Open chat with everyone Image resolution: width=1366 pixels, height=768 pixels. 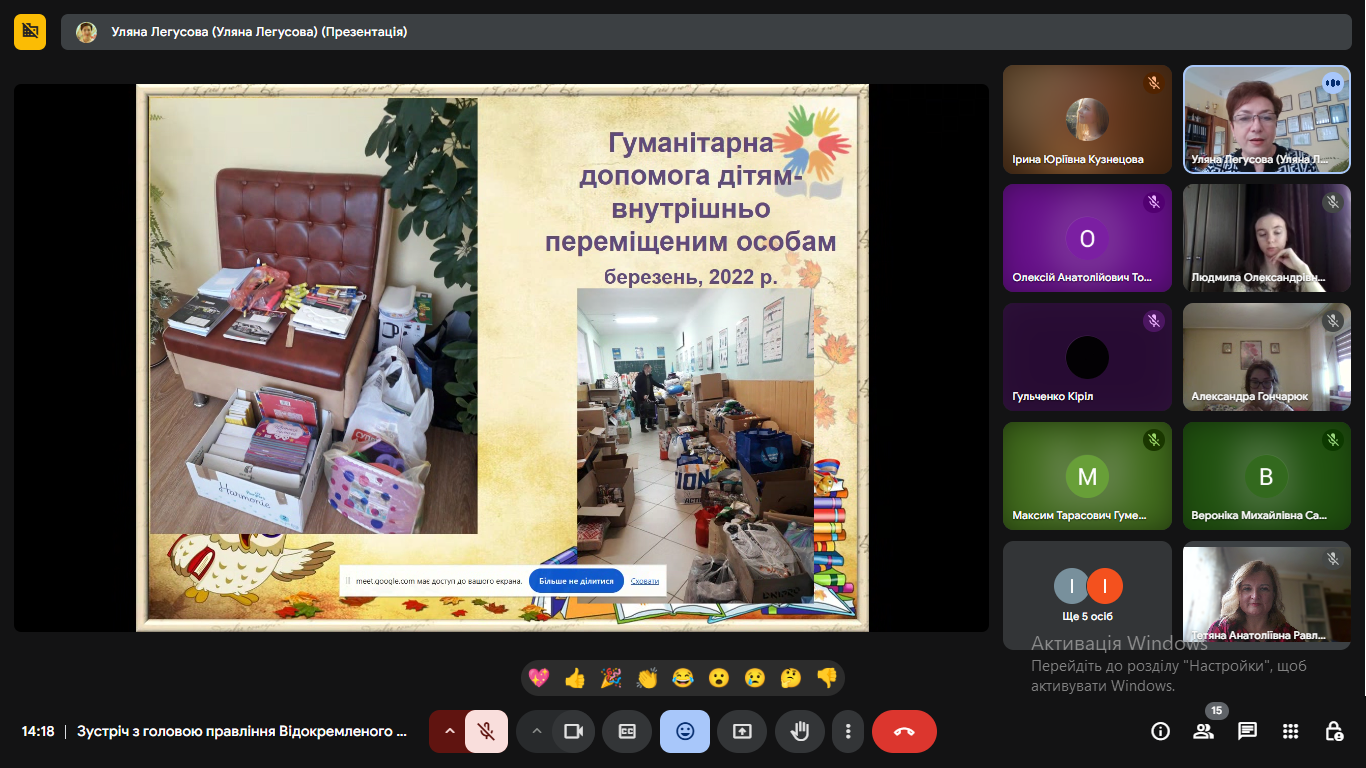pyautogui.click(x=1247, y=731)
